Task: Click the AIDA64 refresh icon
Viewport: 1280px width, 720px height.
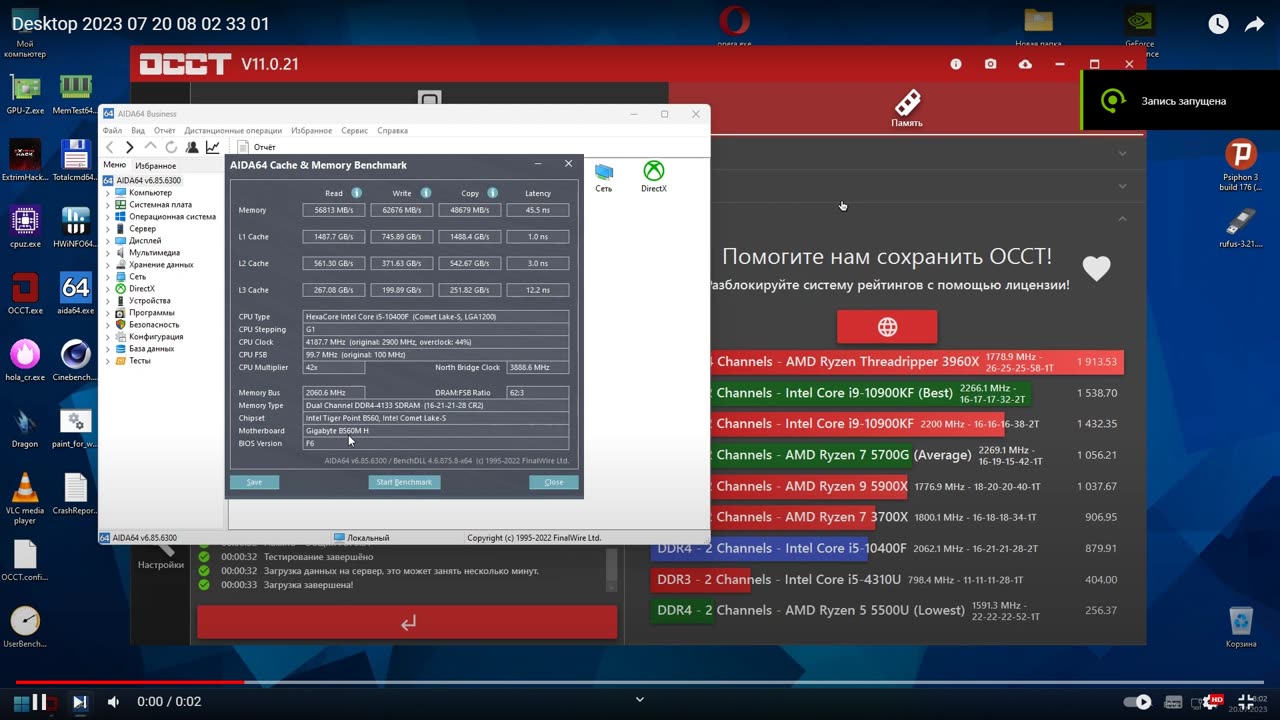Action: pos(171,147)
